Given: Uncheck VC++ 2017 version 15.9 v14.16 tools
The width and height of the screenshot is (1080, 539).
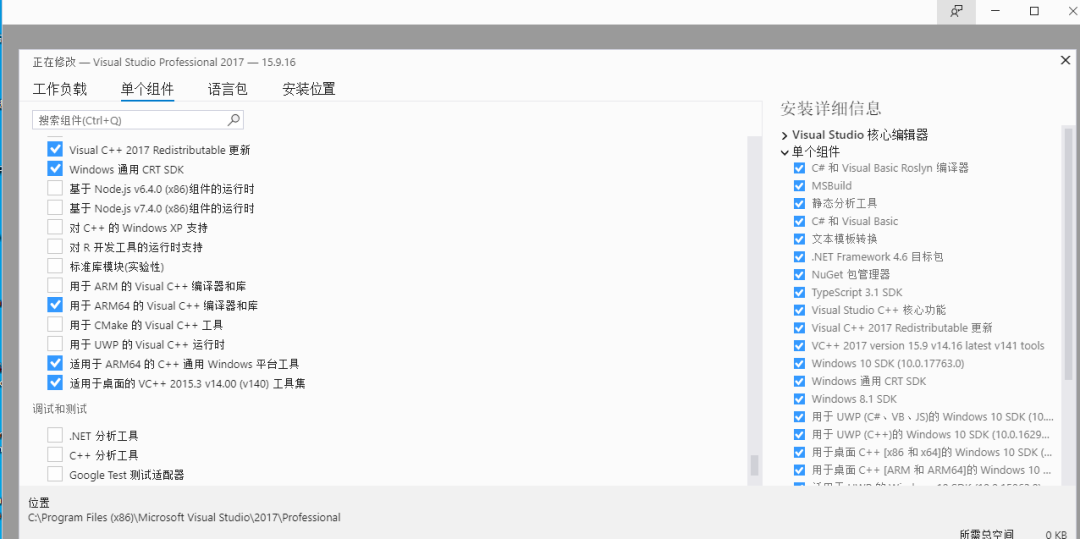Looking at the screenshot, I should (x=799, y=346).
